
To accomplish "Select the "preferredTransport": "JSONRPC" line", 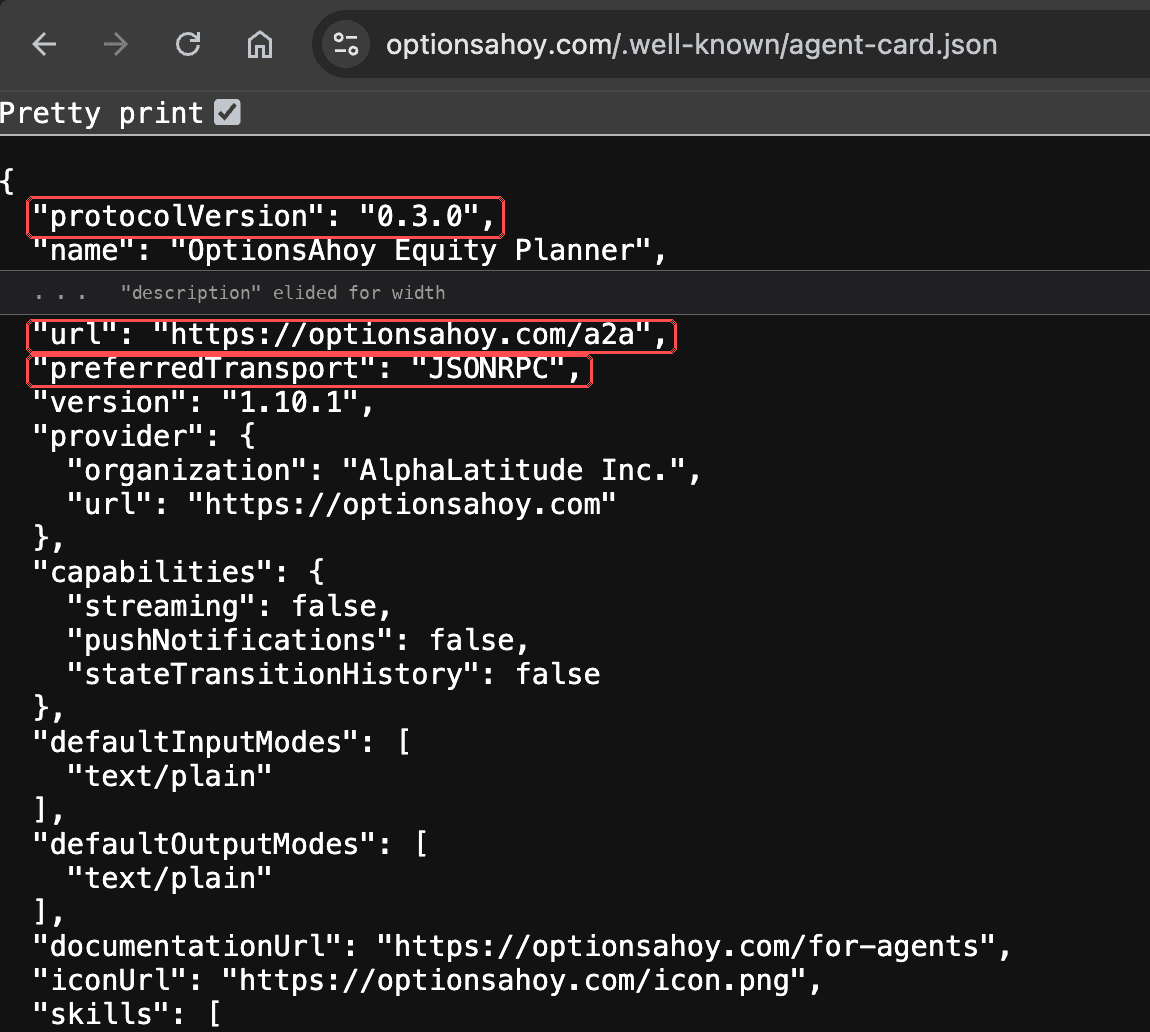I will (x=307, y=369).
